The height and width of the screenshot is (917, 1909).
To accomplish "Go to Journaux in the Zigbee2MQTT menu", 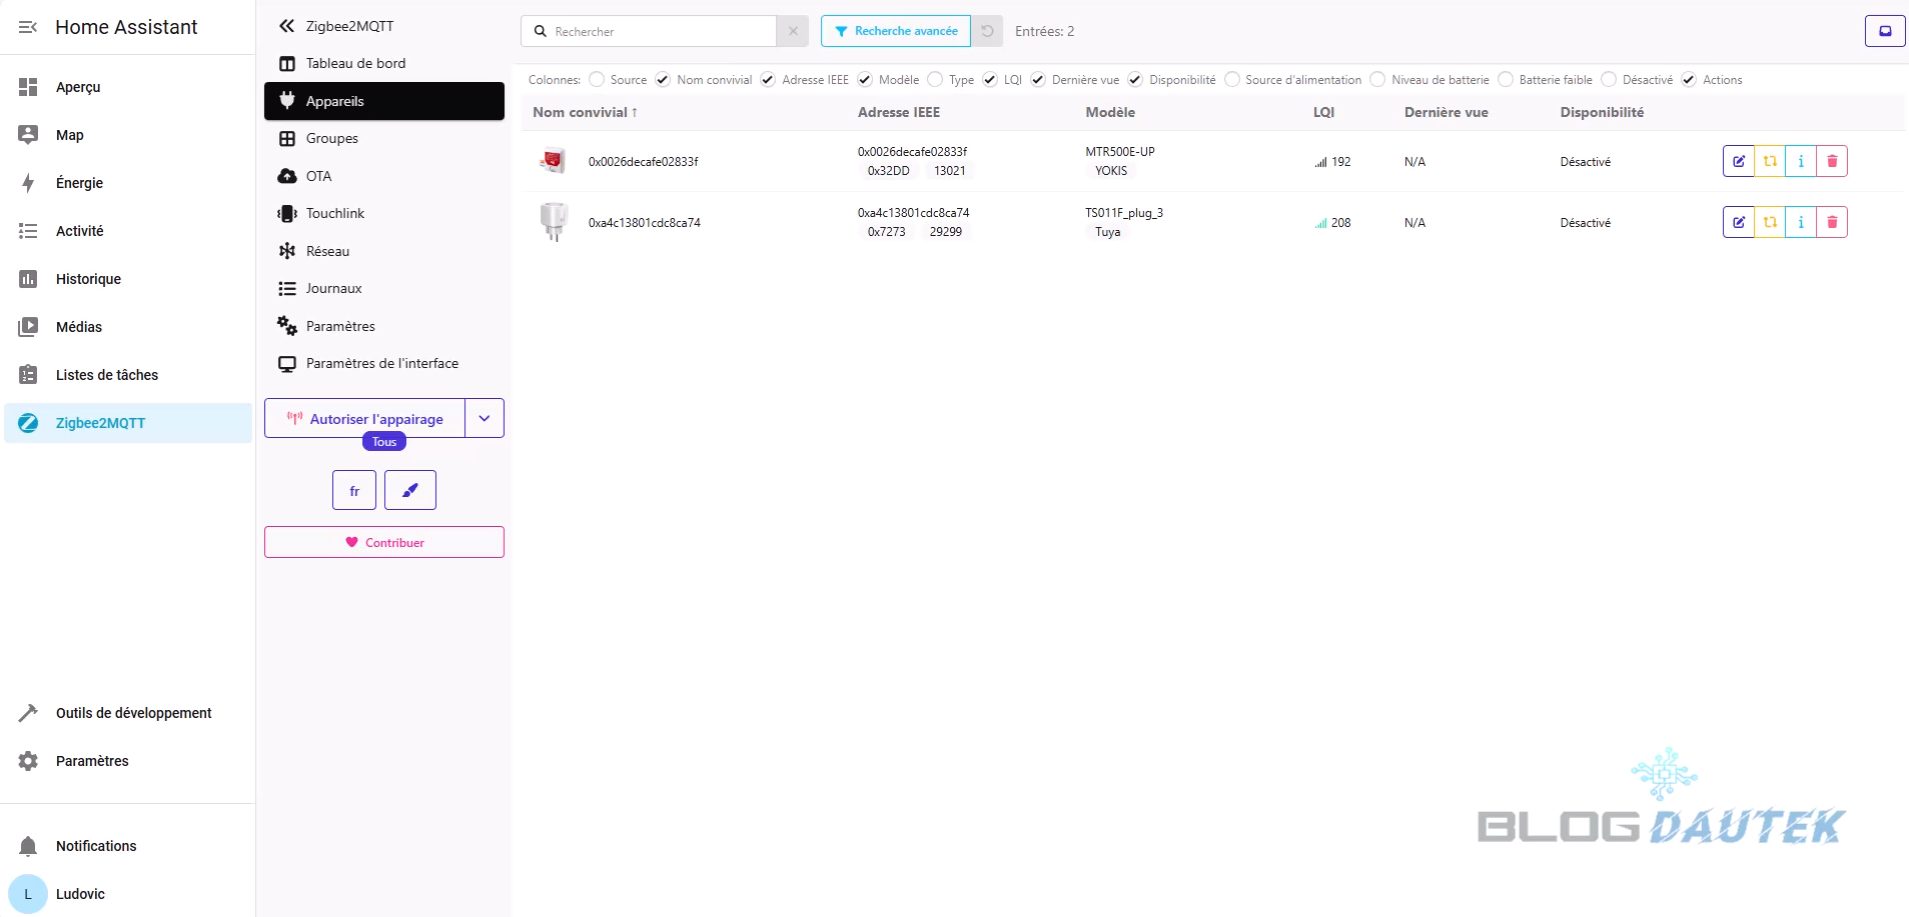I will point(333,288).
